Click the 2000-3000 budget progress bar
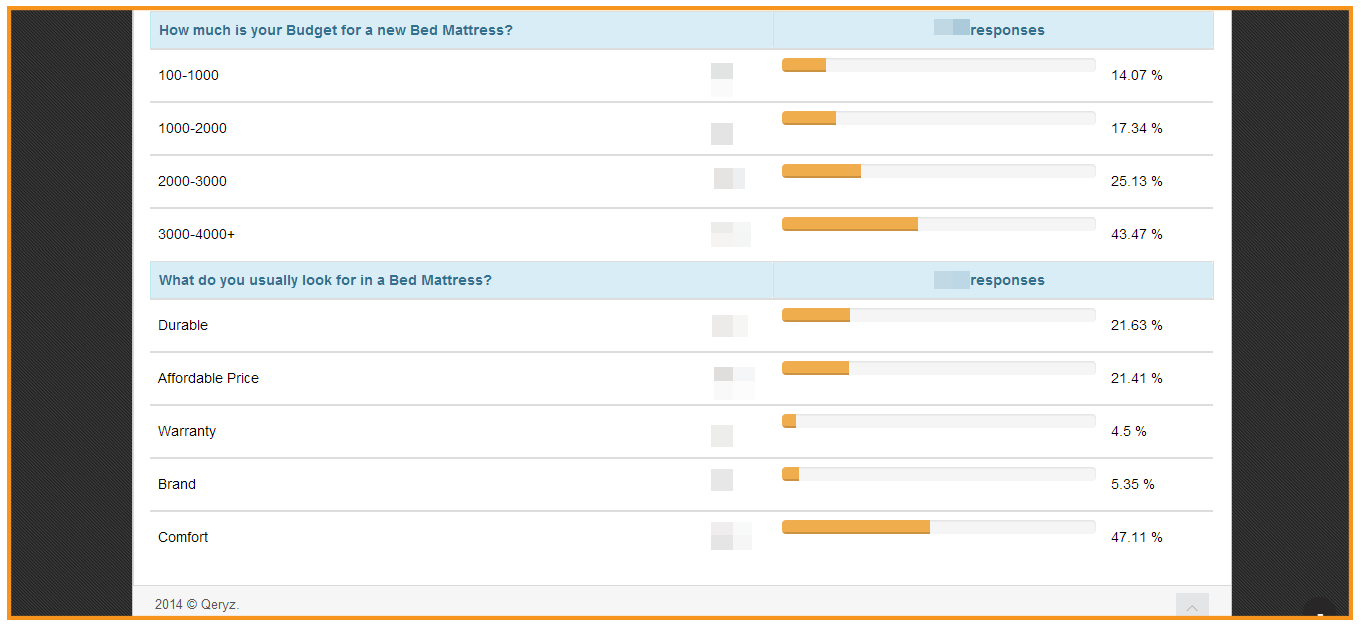 (938, 171)
